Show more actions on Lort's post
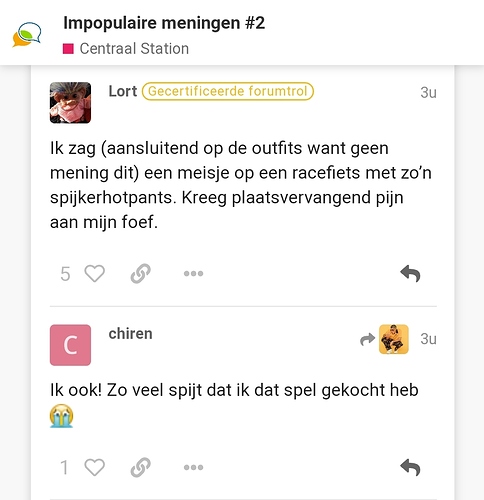484x500 pixels. [x=193, y=274]
